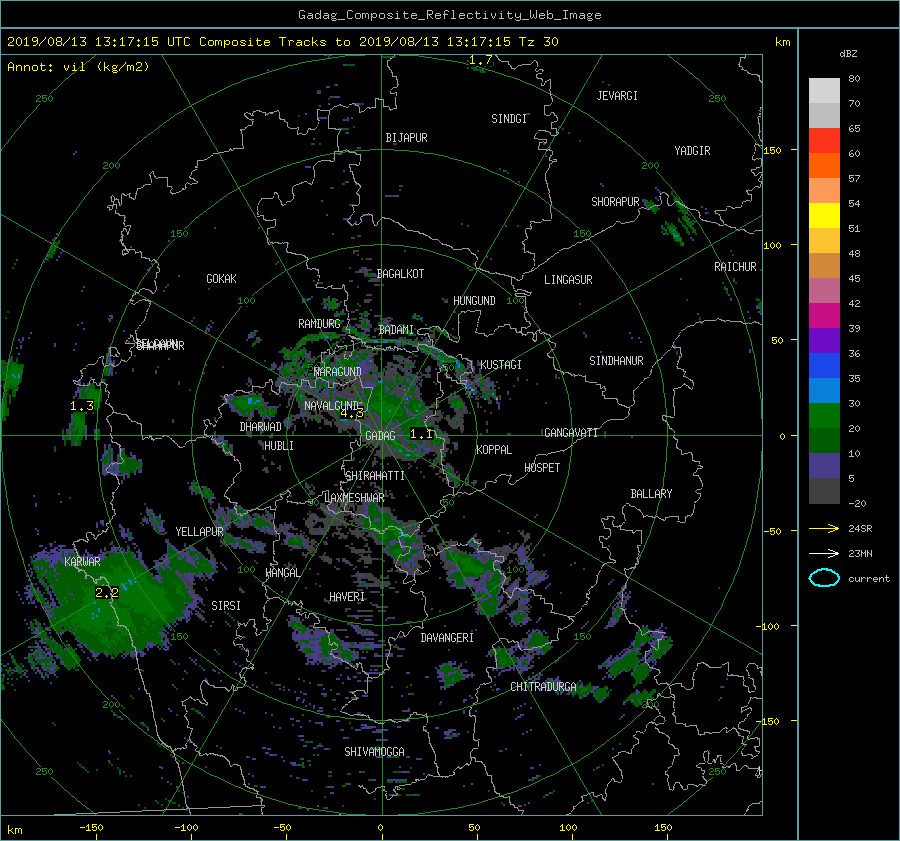Click the YELLAPUR city label
The width and height of the screenshot is (900, 841).
199,532
